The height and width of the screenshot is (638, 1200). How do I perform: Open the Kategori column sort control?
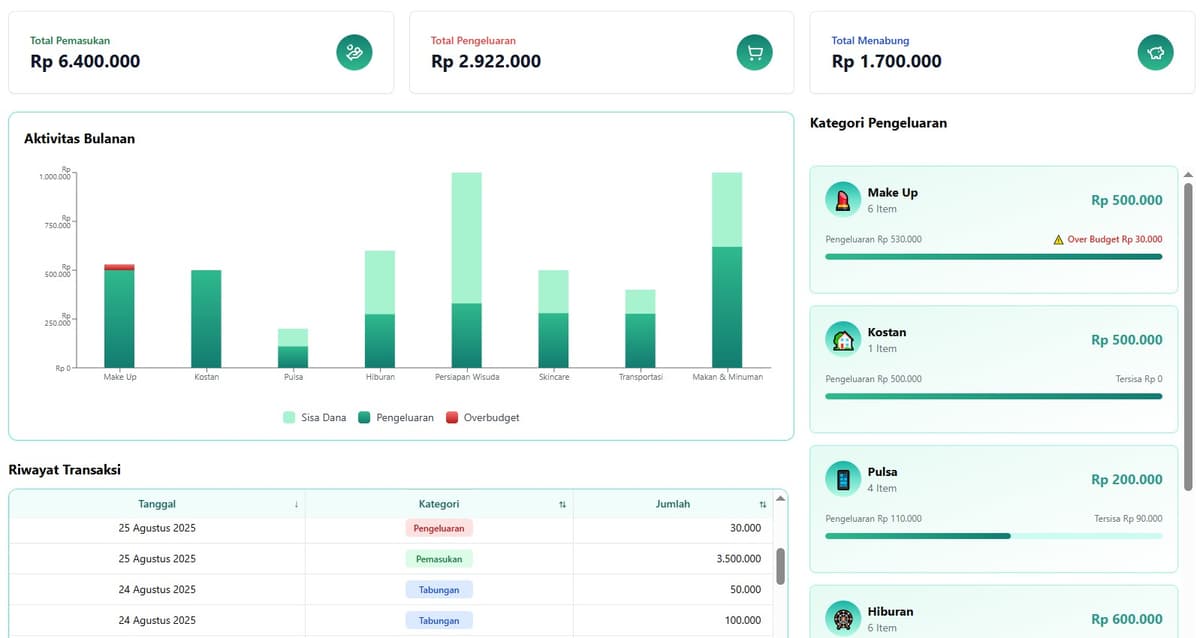coord(562,504)
